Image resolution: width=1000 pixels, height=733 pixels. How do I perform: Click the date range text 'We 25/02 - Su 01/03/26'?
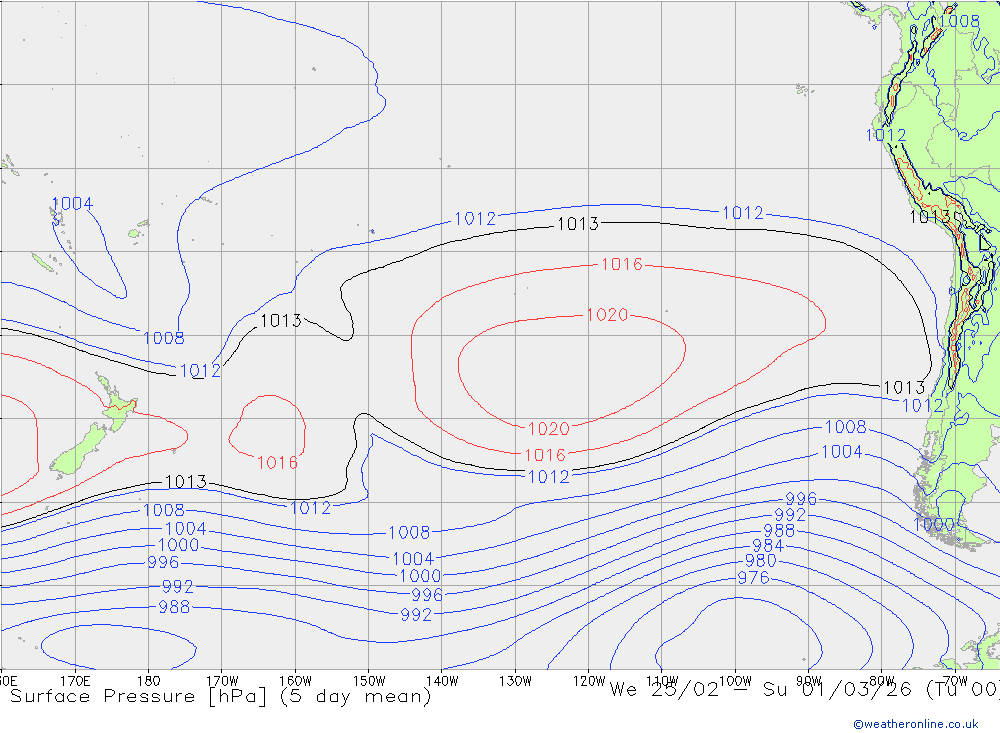(x=760, y=690)
